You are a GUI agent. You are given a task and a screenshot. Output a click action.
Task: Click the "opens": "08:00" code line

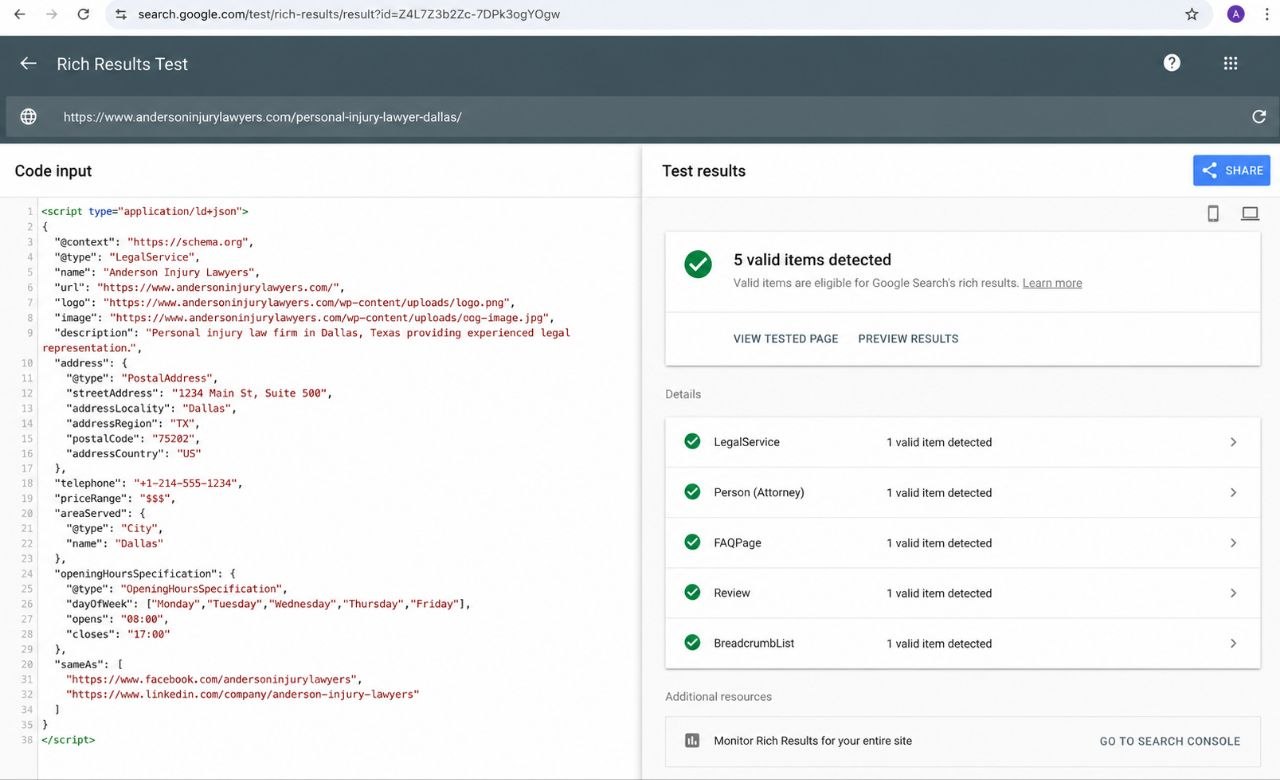(118, 619)
